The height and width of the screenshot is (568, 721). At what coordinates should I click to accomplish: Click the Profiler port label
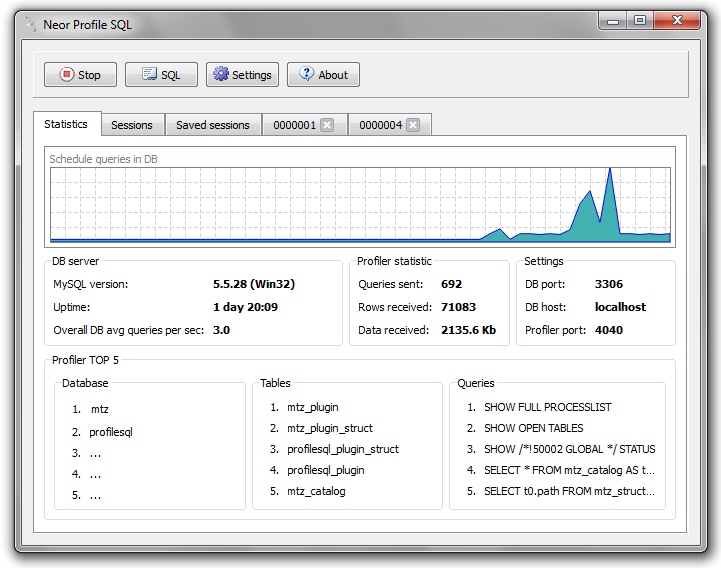pyautogui.click(x=555, y=330)
